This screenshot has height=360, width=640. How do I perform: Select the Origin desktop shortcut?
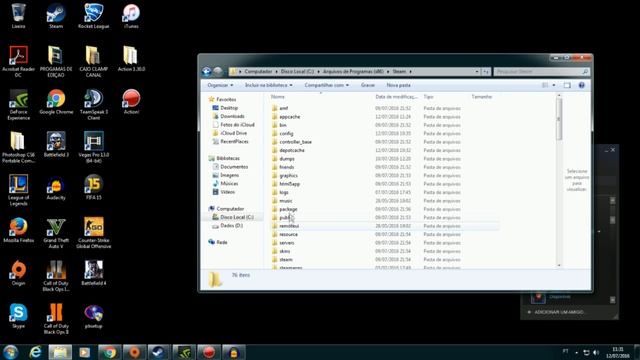tap(18, 273)
